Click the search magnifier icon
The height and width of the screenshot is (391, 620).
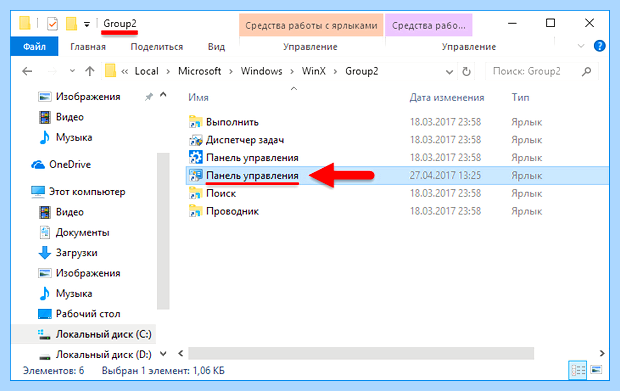pos(587,71)
